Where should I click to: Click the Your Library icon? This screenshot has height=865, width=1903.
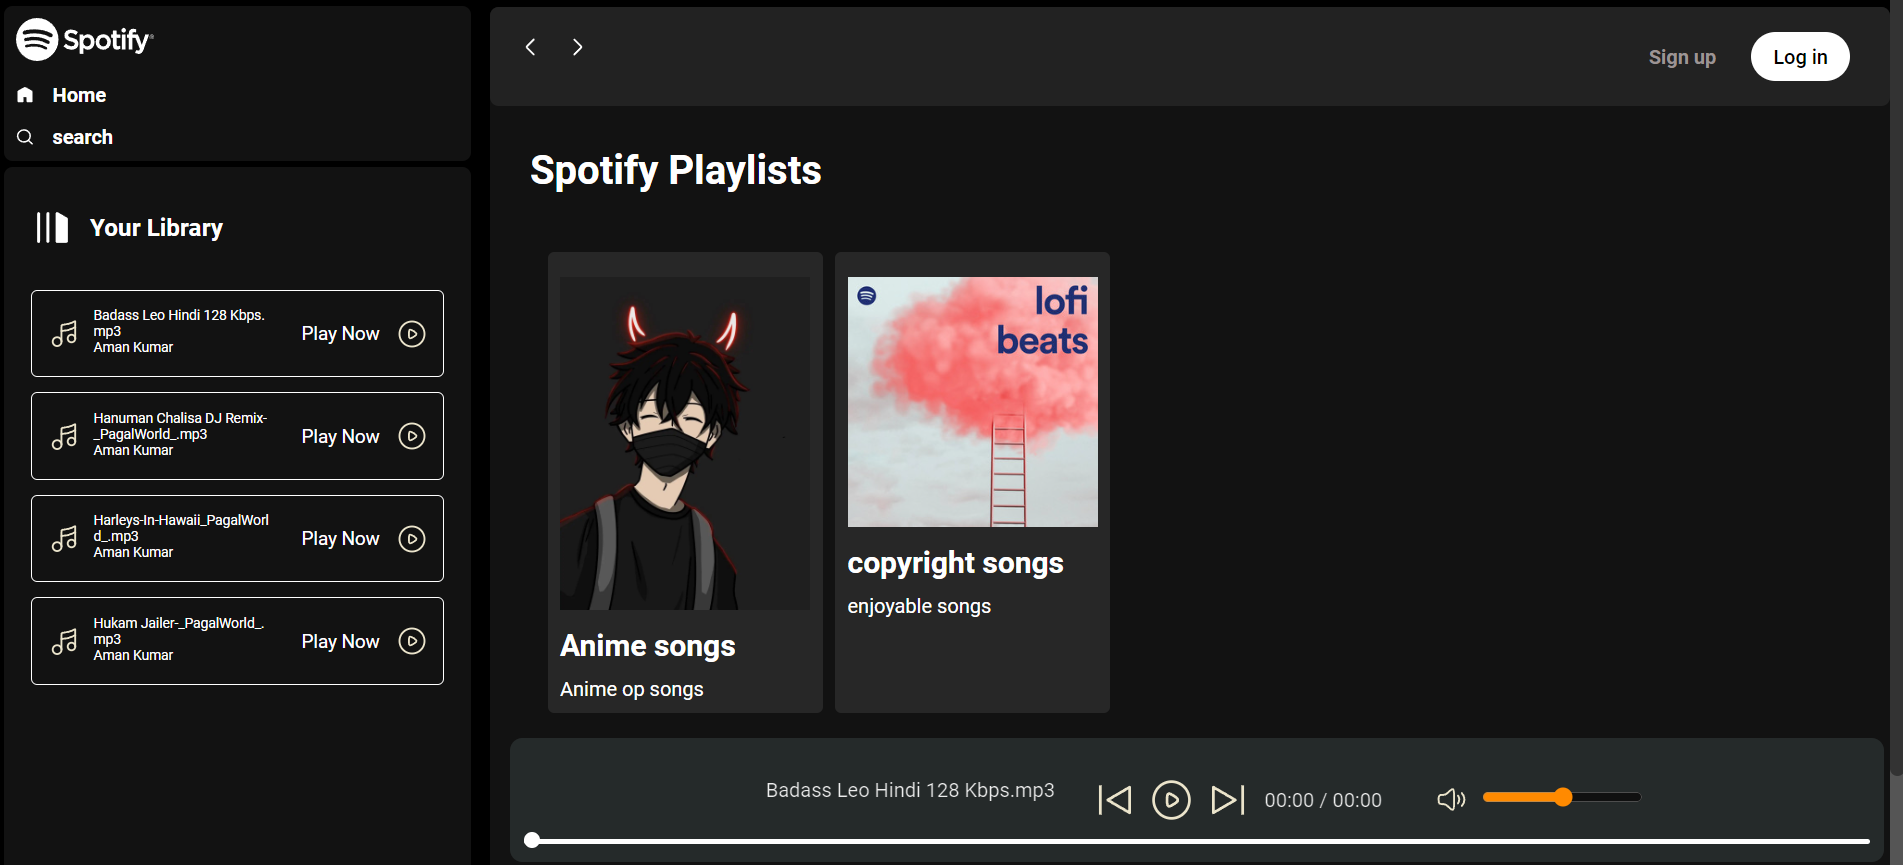(x=52, y=228)
